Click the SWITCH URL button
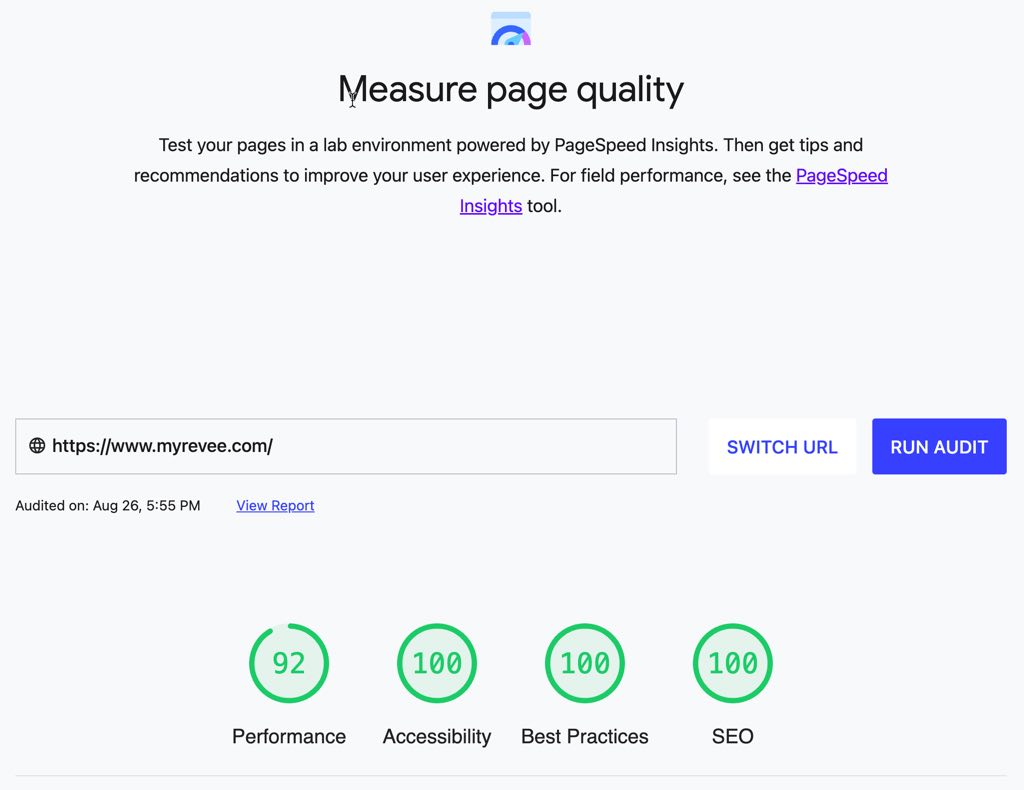The height and width of the screenshot is (790, 1024). [x=782, y=447]
